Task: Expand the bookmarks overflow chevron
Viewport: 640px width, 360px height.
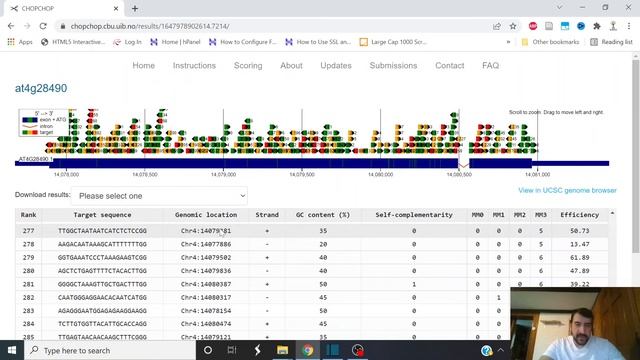Action: point(508,42)
